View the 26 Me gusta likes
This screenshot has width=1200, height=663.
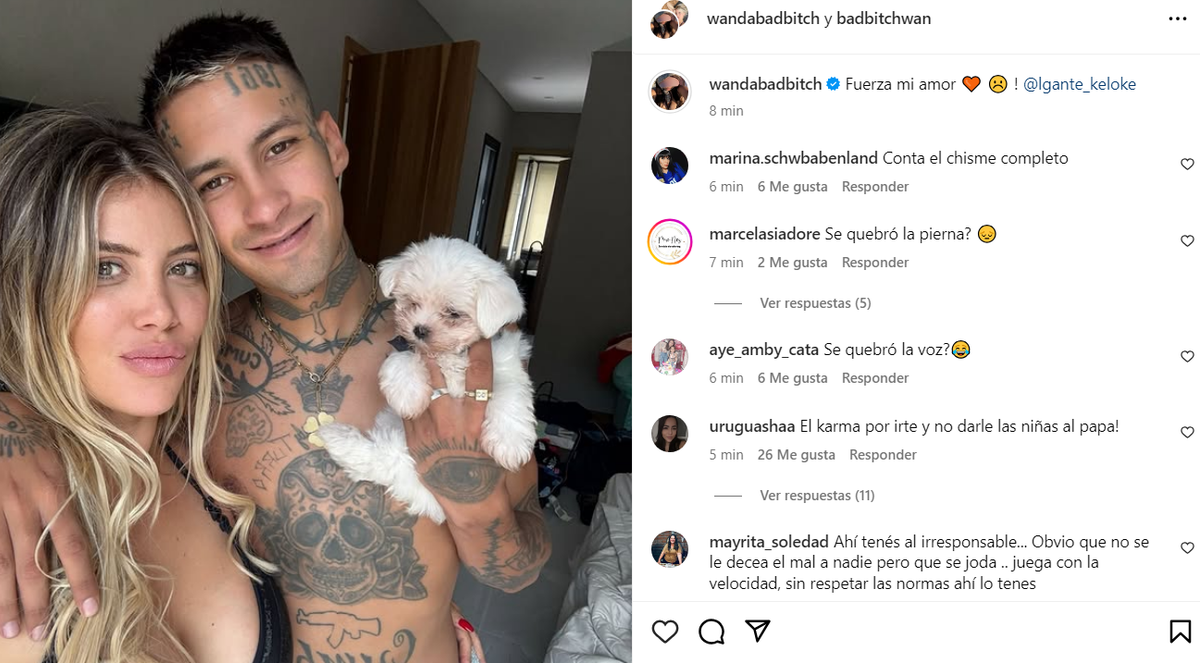click(x=796, y=455)
